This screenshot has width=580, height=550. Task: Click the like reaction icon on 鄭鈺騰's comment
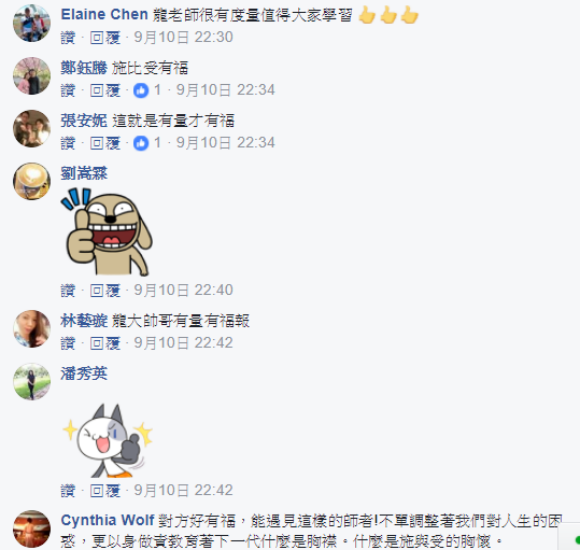point(141,90)
